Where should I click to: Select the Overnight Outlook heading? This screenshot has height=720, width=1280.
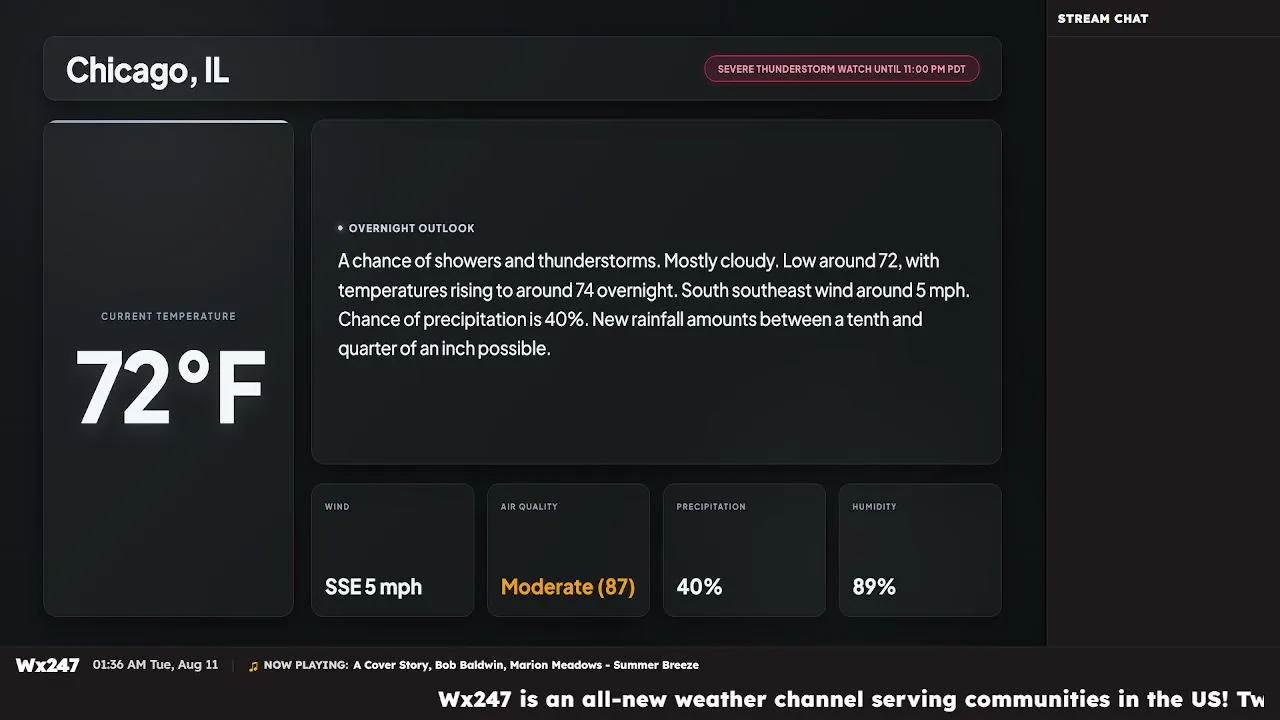411,228
